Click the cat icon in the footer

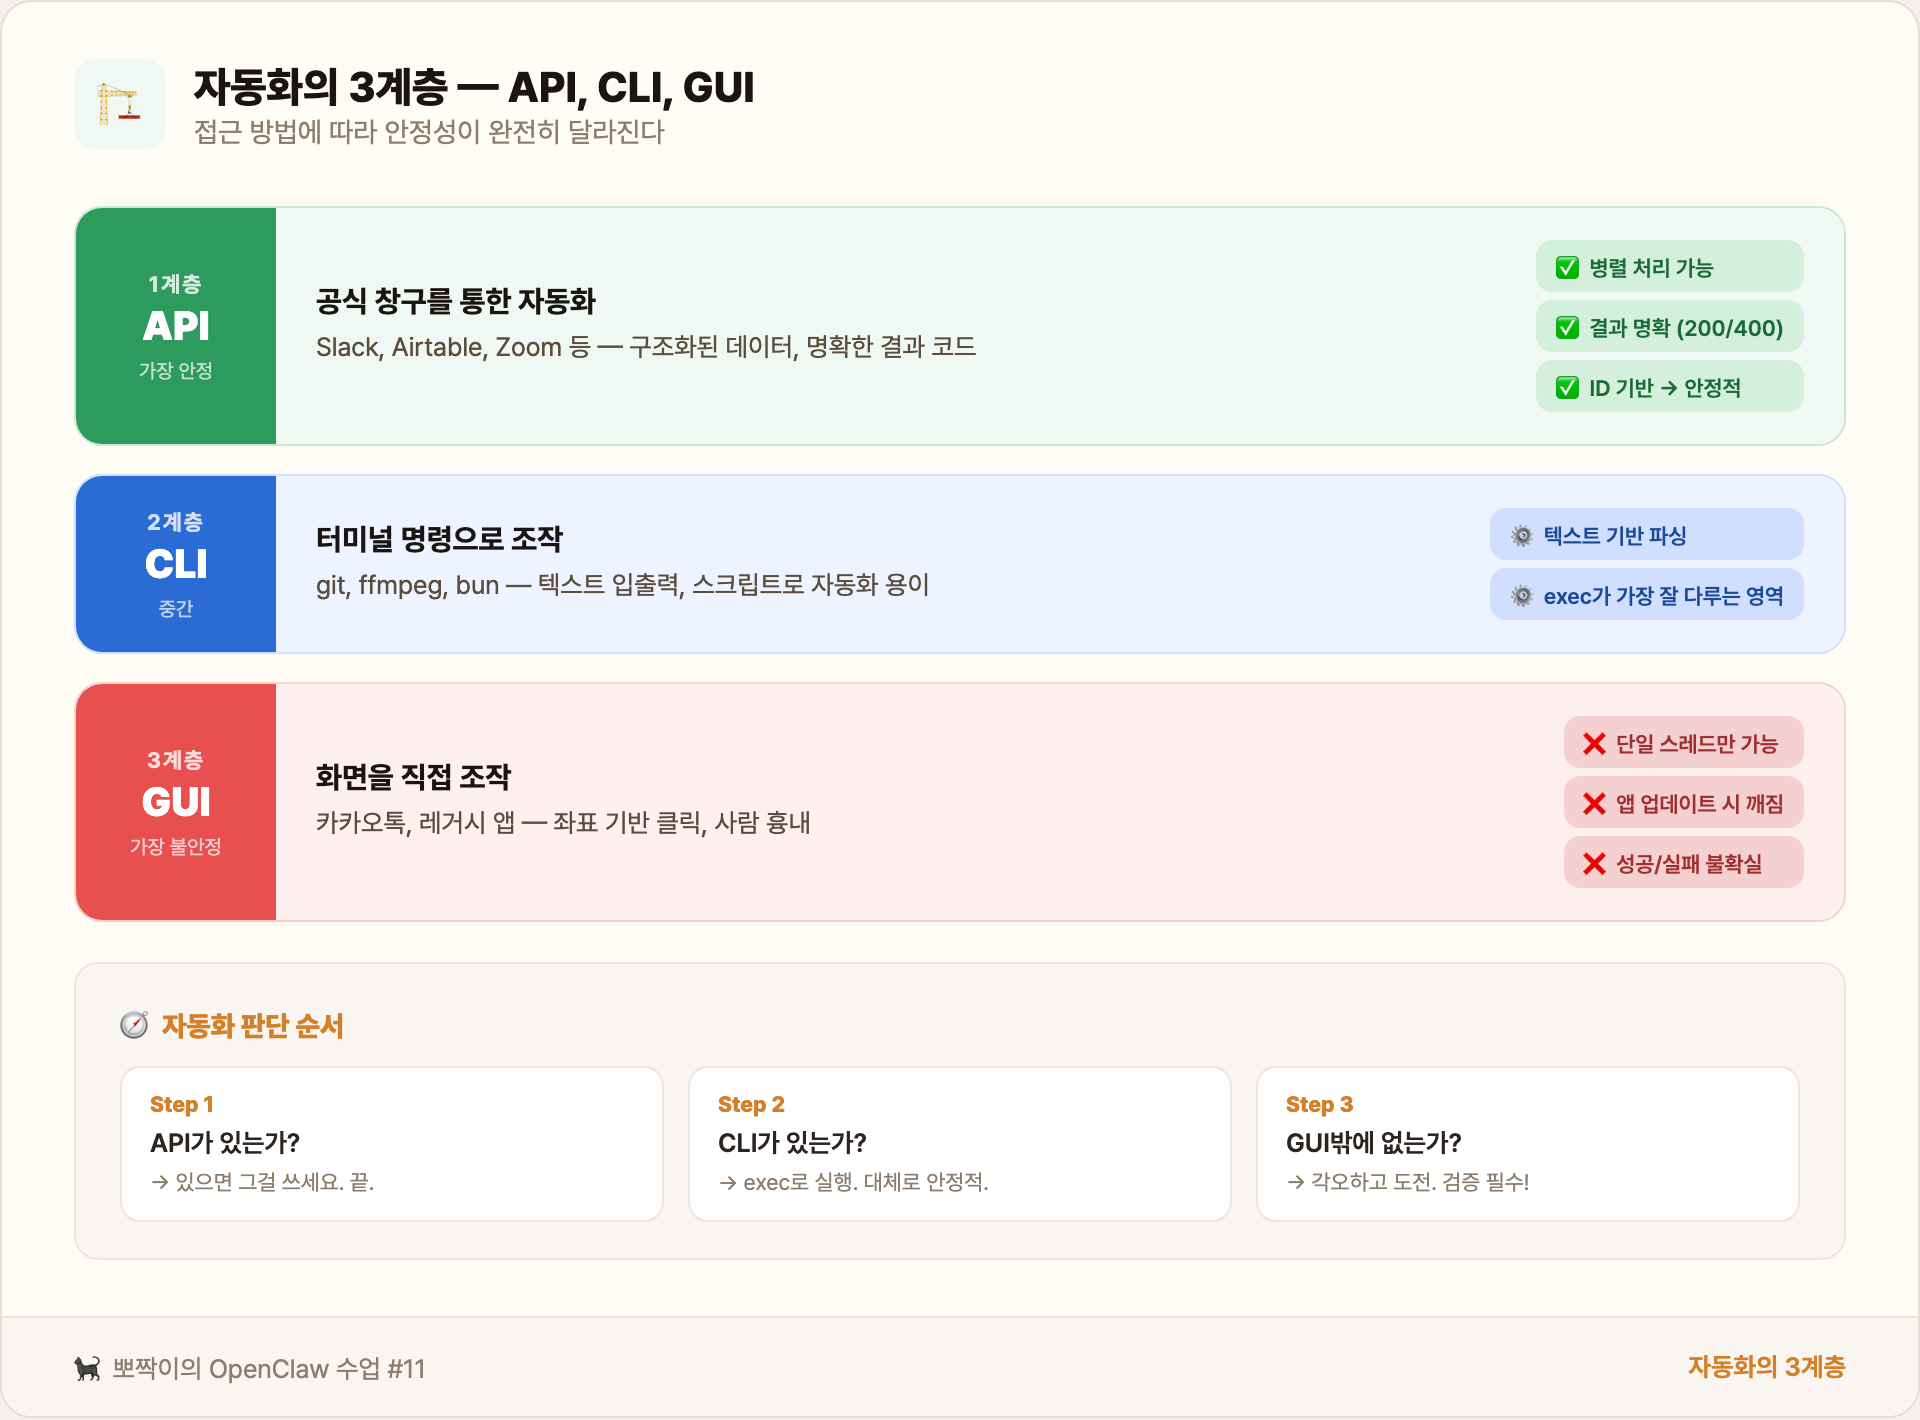tap(88, 1368)
